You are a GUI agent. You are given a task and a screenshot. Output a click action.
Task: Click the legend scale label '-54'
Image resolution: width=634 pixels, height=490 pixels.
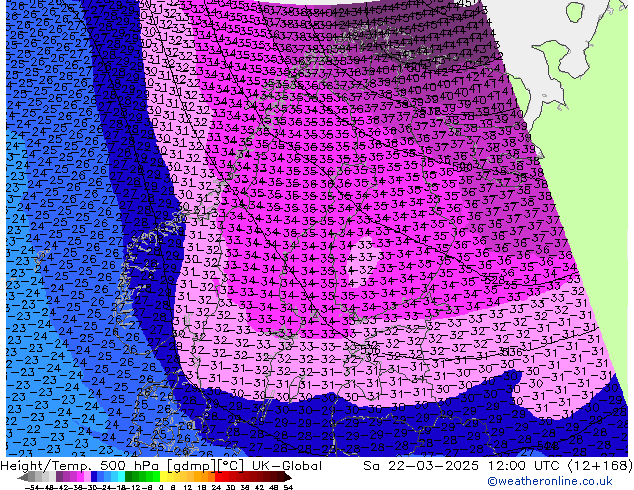(32, 487)
